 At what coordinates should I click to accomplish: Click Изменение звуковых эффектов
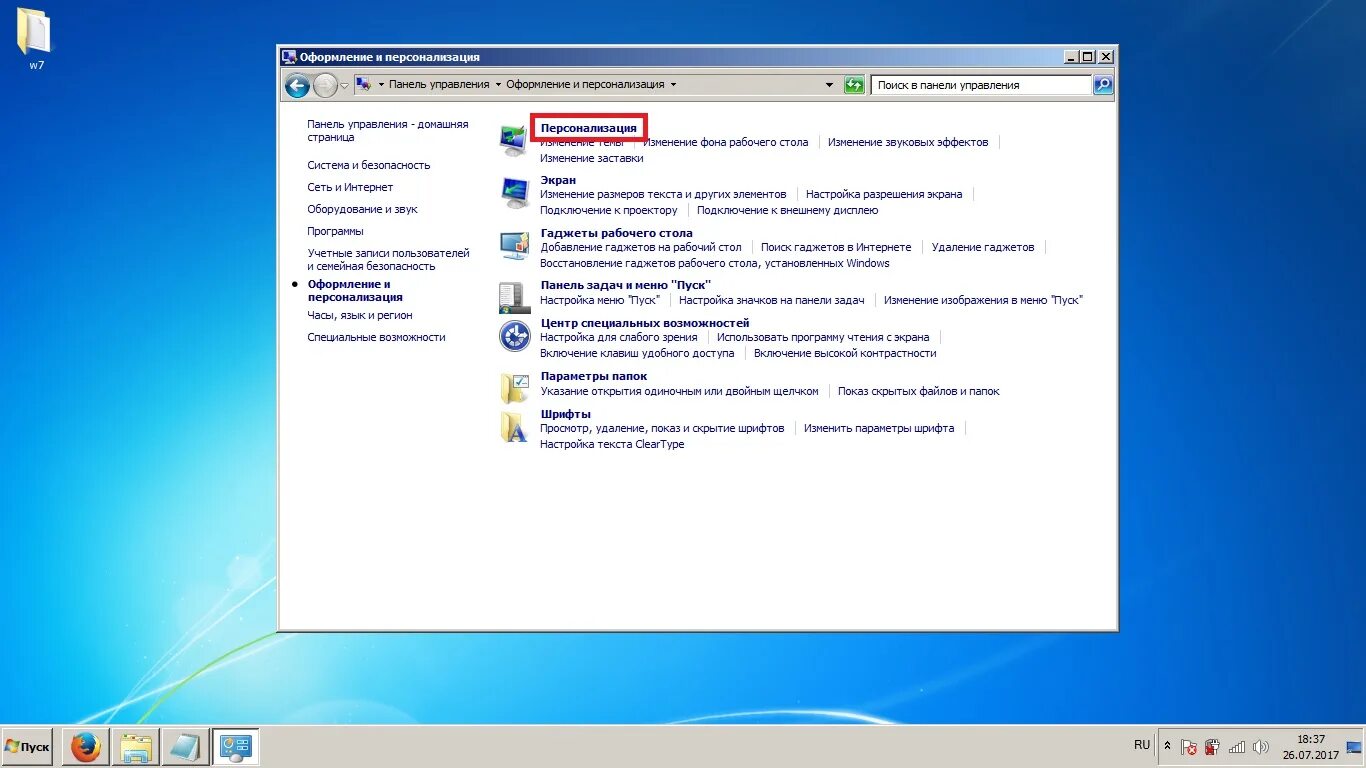click(908, 142)
